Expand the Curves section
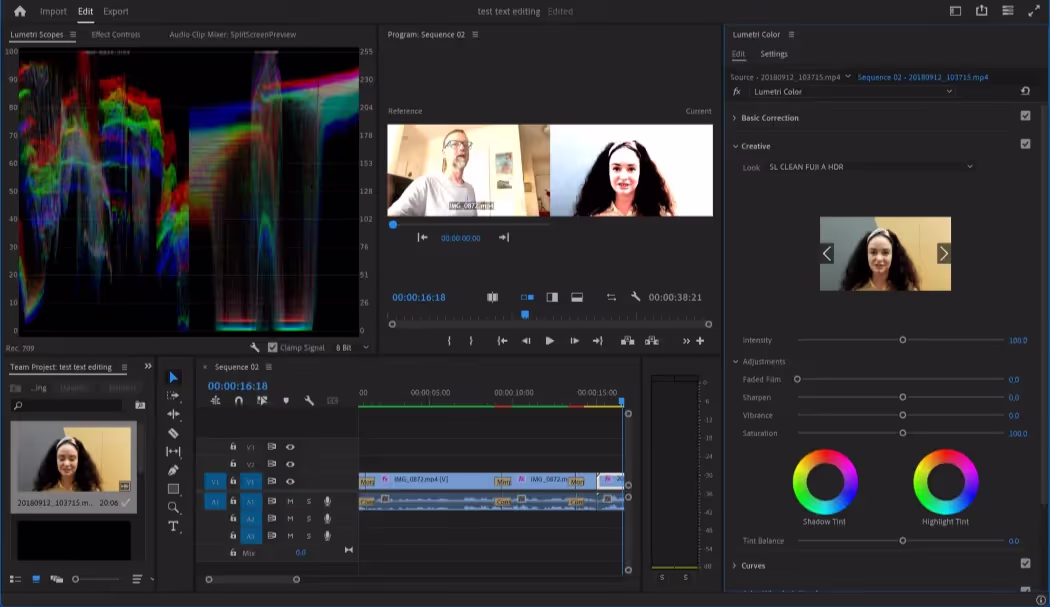 (x=734, y=566)
